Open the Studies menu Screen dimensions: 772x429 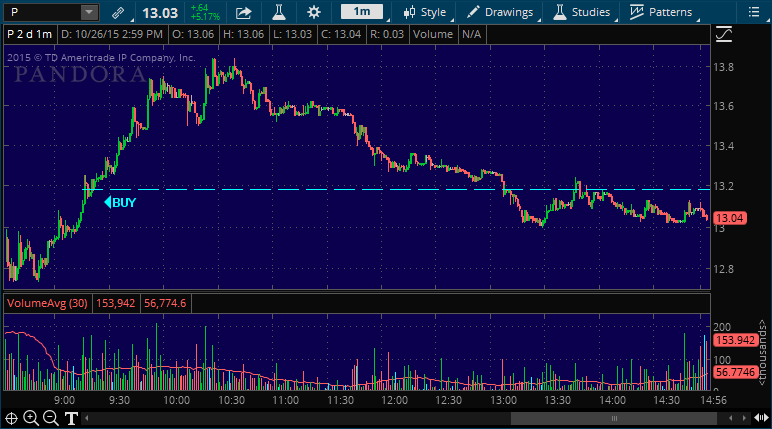[581, 12]
